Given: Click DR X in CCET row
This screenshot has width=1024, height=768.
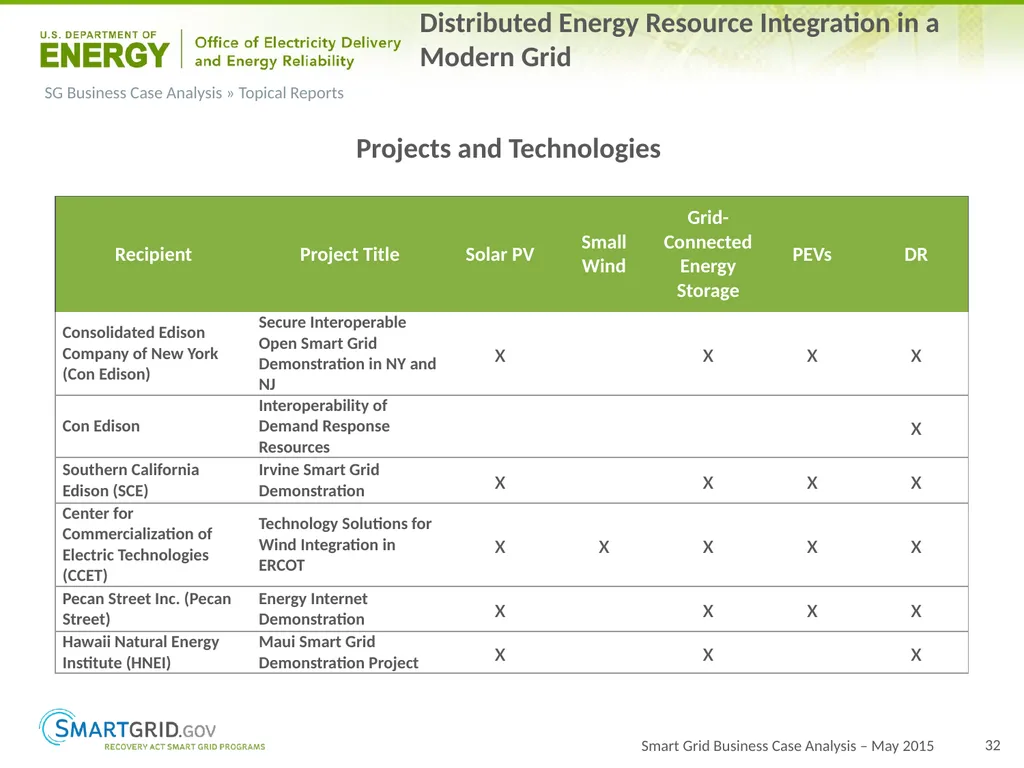Looking at the screenshot, I should (x=916, y=547).
